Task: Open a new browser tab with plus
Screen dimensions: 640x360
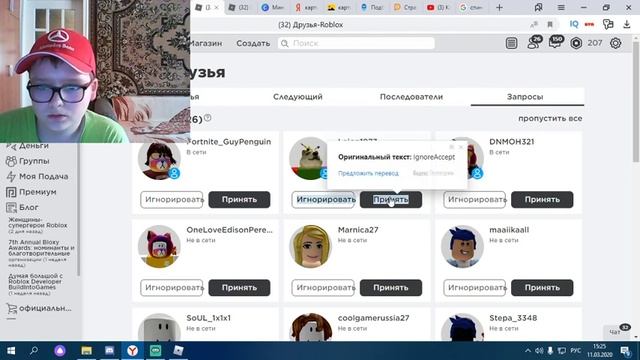Action: pos(499,7)
